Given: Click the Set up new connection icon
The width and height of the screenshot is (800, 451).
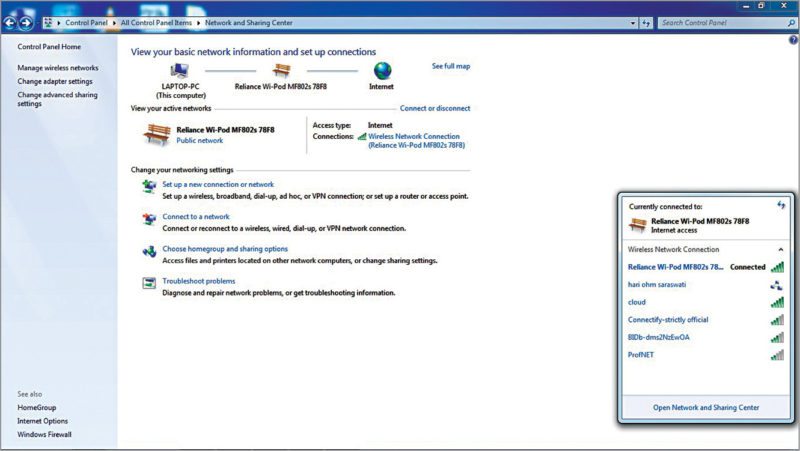Looking at the screenshot, I should 148,187.
